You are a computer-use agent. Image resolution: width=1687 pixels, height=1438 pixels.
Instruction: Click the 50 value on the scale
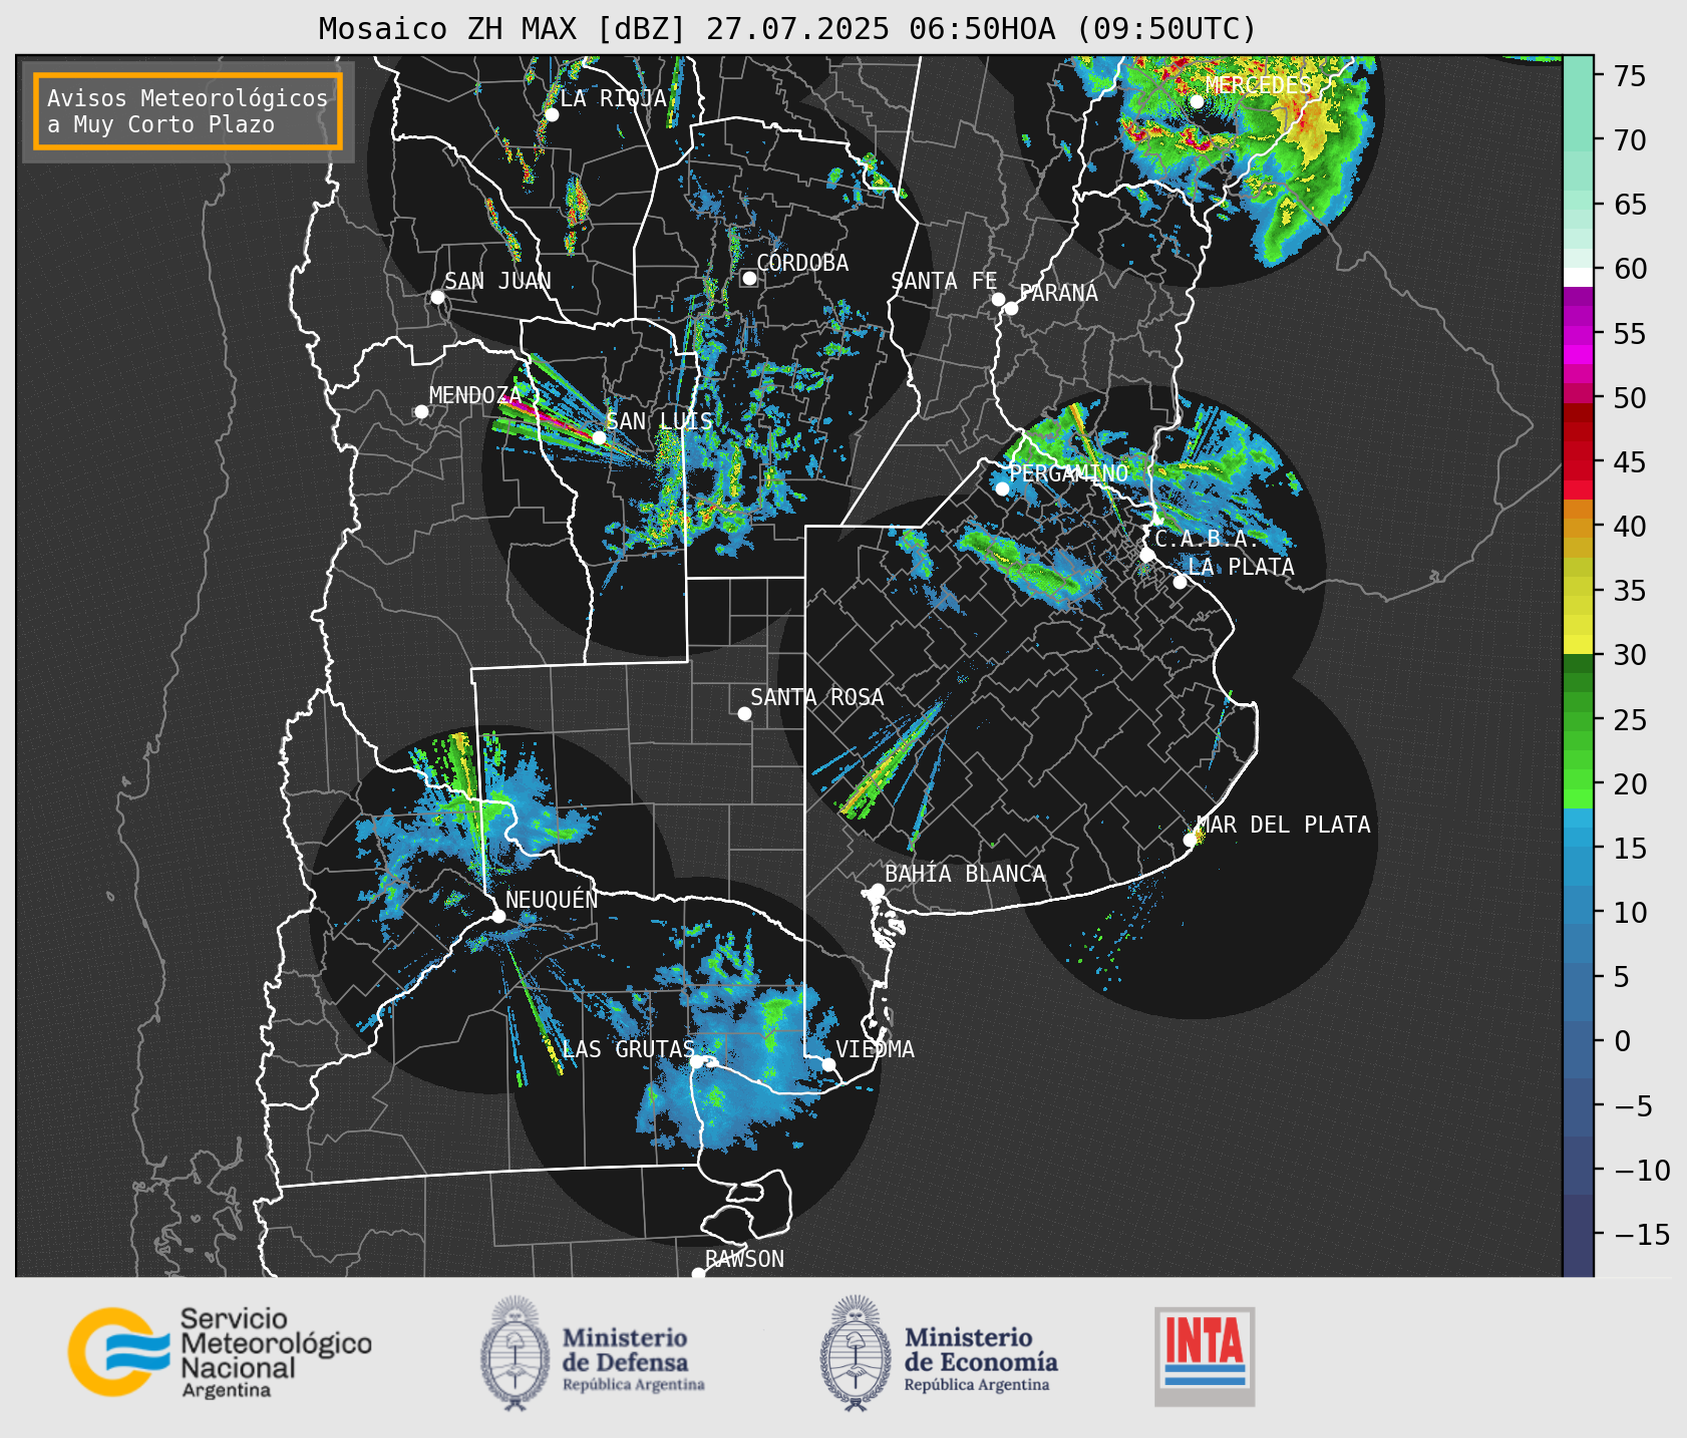(x=1628, y=398)
